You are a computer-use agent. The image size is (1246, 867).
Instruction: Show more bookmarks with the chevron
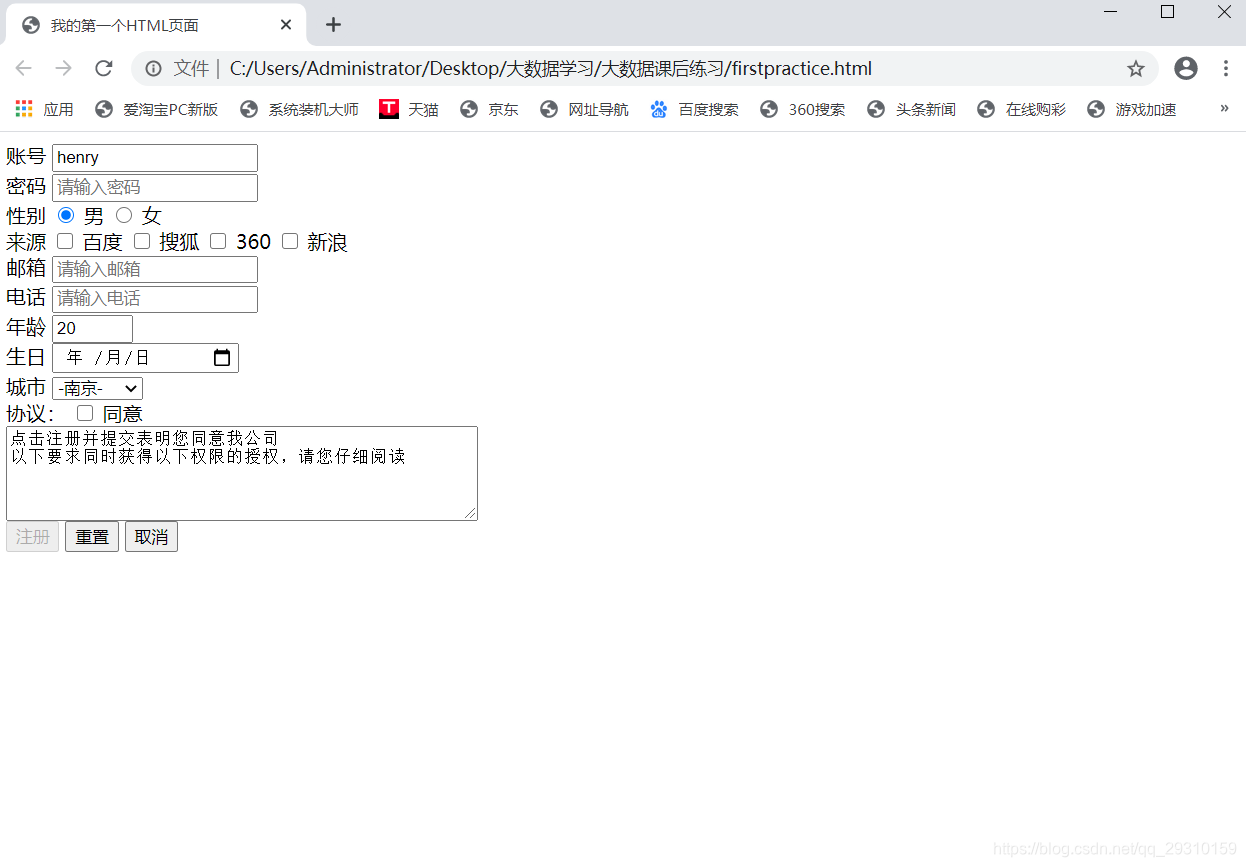1224,108
